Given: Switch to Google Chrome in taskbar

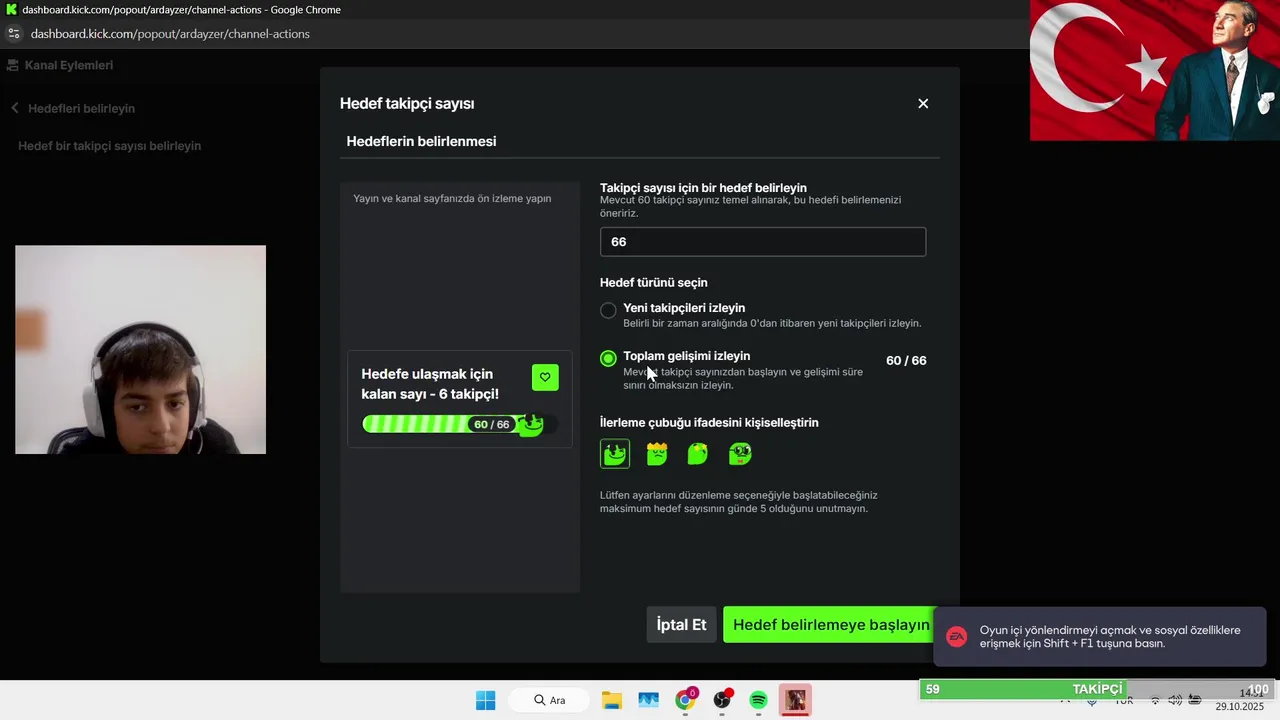Looking at the screenshot, I should pyautogui.click(x=685, y=700).
